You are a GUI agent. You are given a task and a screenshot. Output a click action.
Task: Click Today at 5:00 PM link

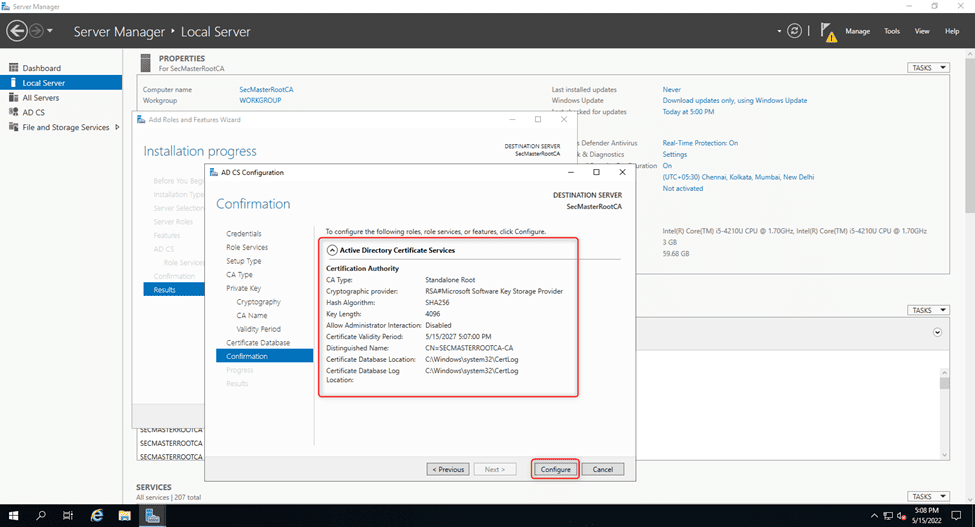pyautogui.click(x=688, y=112)
